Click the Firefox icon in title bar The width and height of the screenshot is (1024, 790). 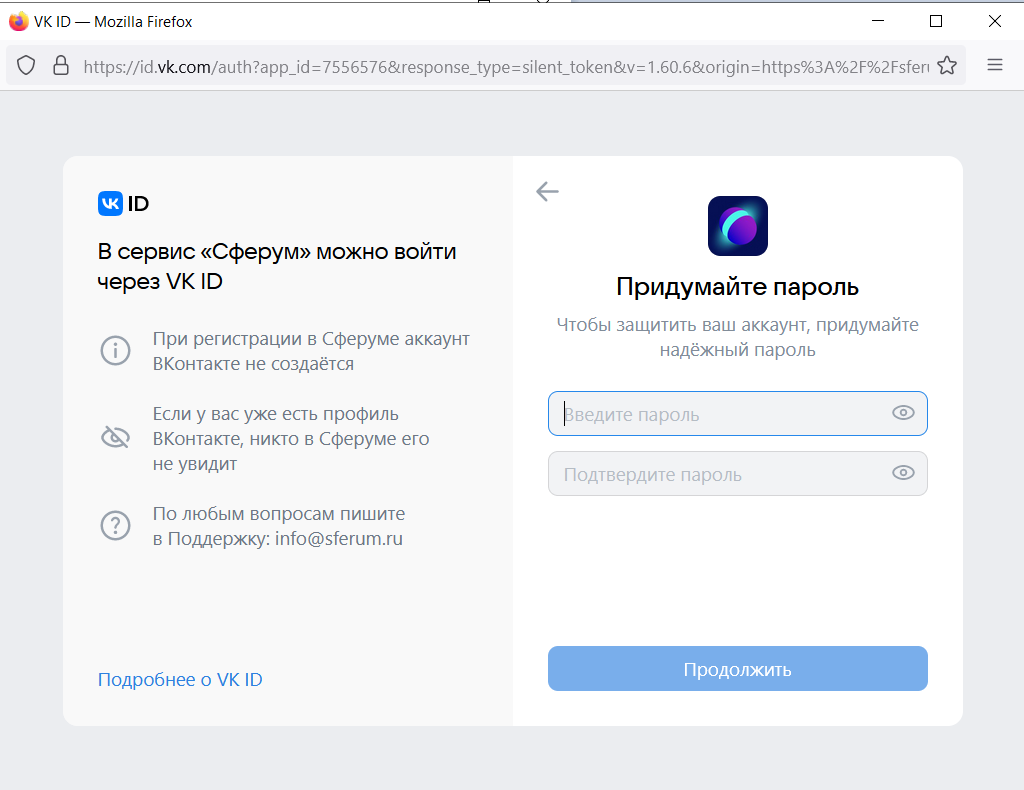click(x=18, y=21)
